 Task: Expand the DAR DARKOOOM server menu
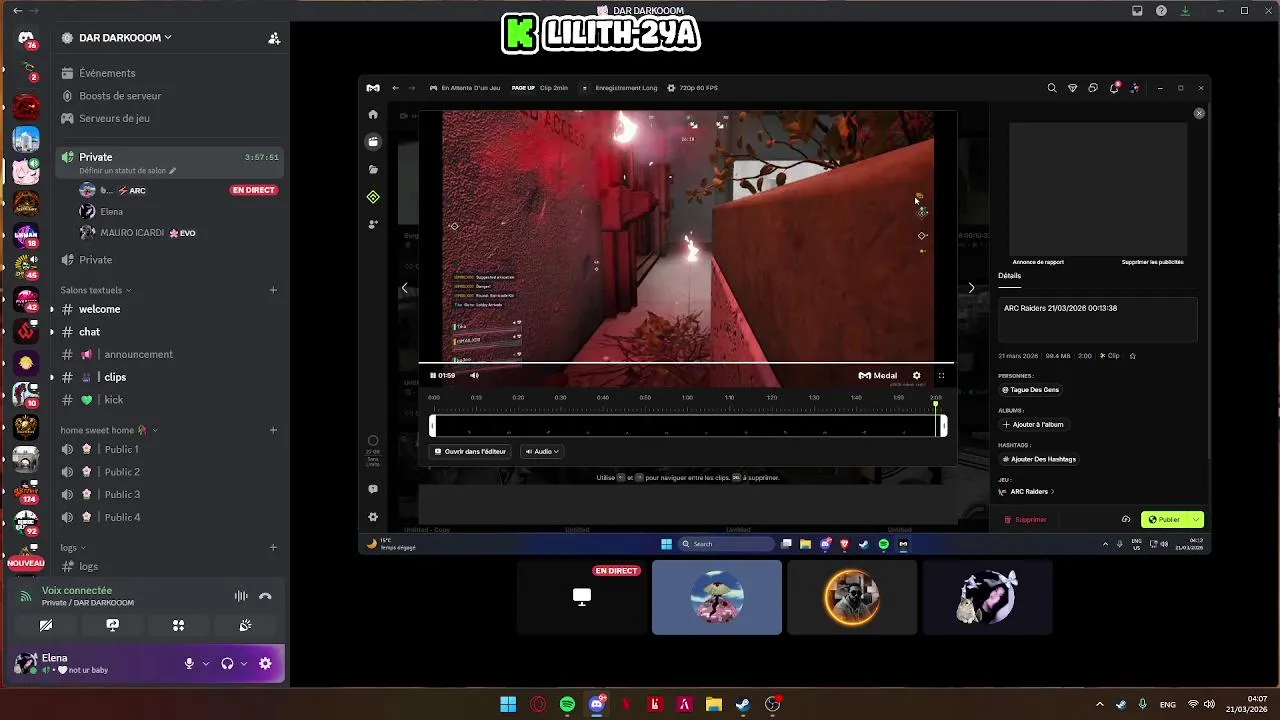click(125, 38)
